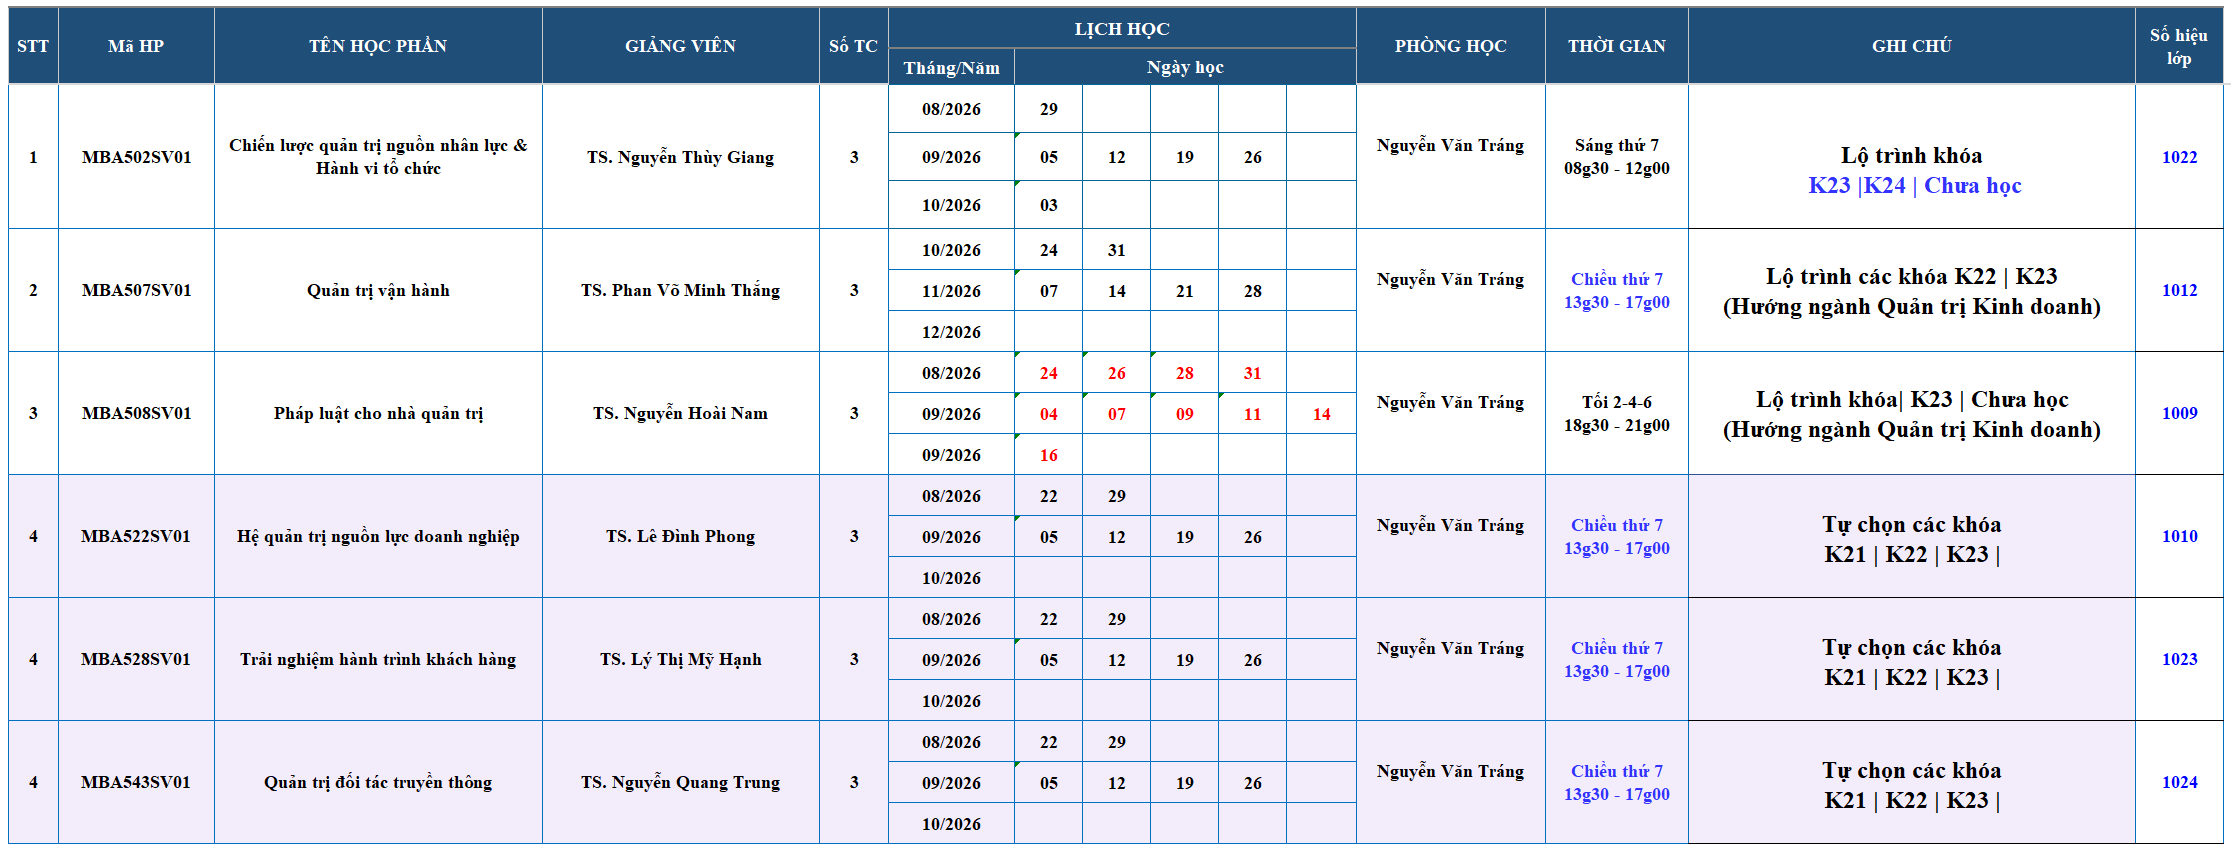Click time cell 'Tối 2-4-6 18g30 - 21g00'
This screenshot has width=2231, height=851.
coord(1616,413)
